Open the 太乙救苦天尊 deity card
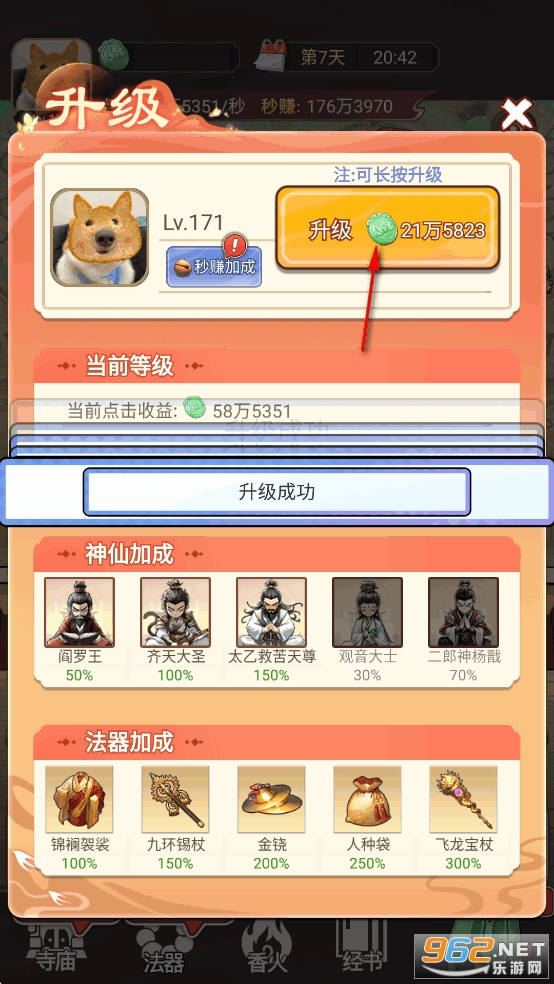The height and width of the screenshot is (984, 554). [271, 612]
